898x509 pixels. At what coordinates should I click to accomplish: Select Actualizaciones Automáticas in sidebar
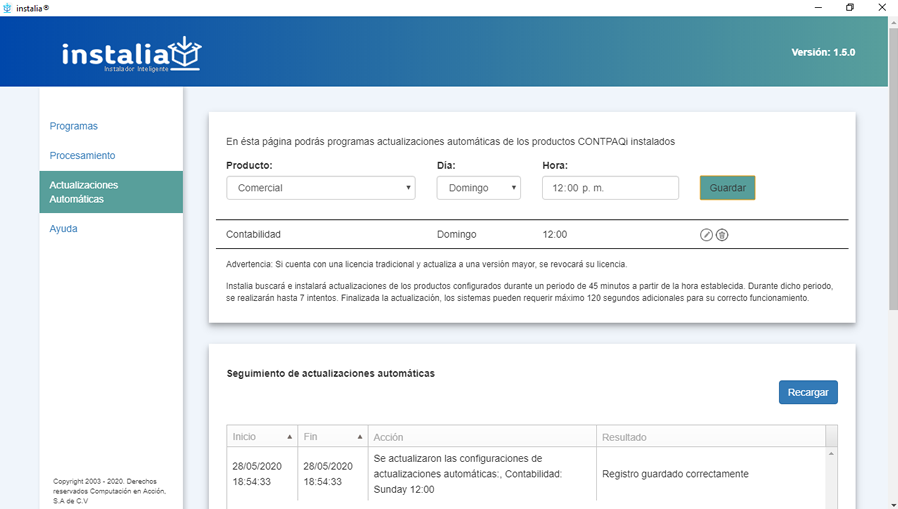[111, 192]
